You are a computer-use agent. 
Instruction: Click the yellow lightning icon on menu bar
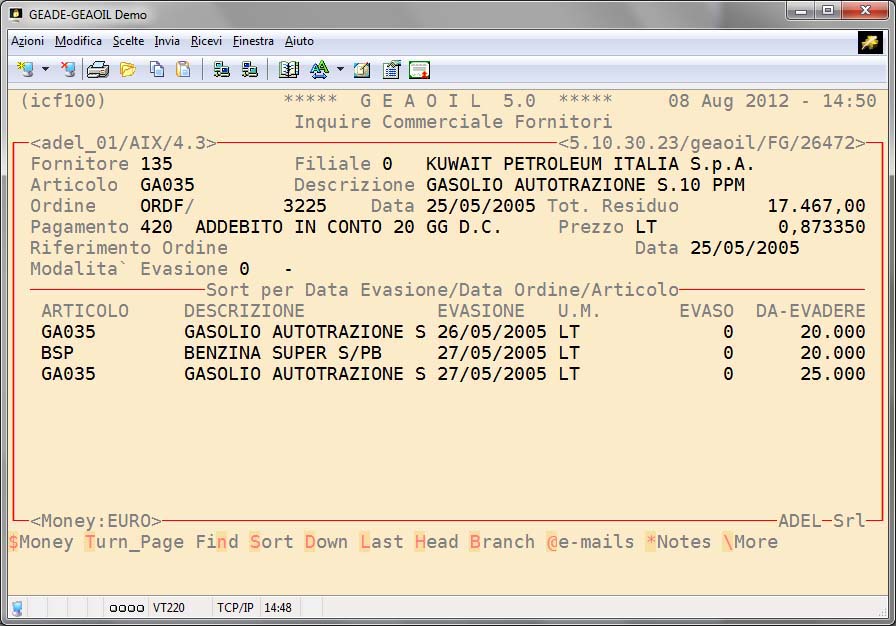[x=869, y=42]
